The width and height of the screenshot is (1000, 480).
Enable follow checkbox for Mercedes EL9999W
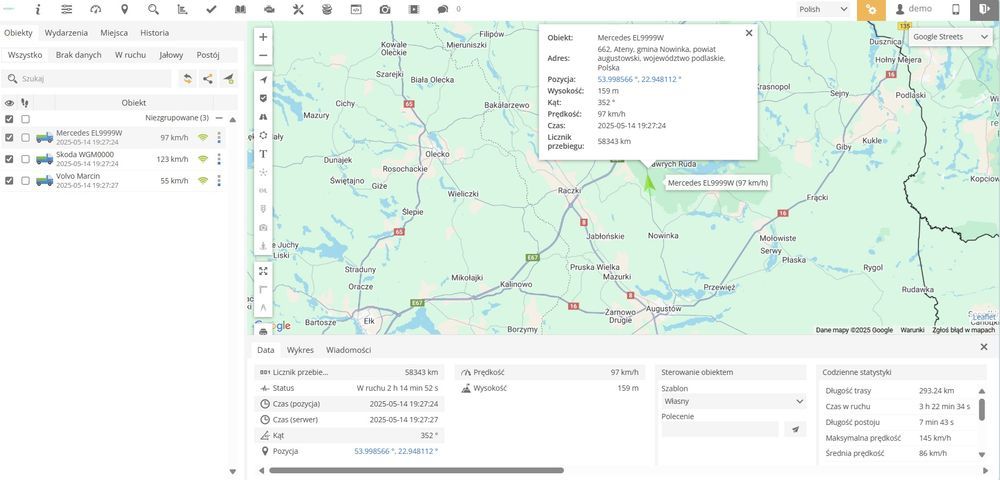[x=25, y=137]
